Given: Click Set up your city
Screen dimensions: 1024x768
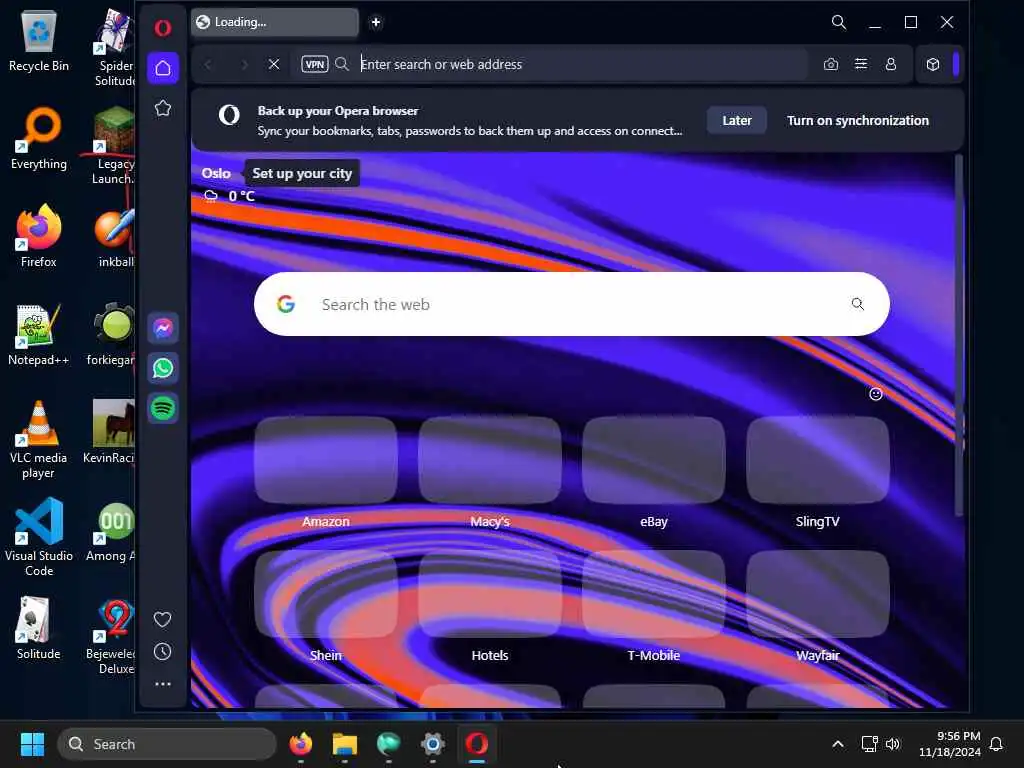Looking at the screenshot, I should click(x=302, y=173).
